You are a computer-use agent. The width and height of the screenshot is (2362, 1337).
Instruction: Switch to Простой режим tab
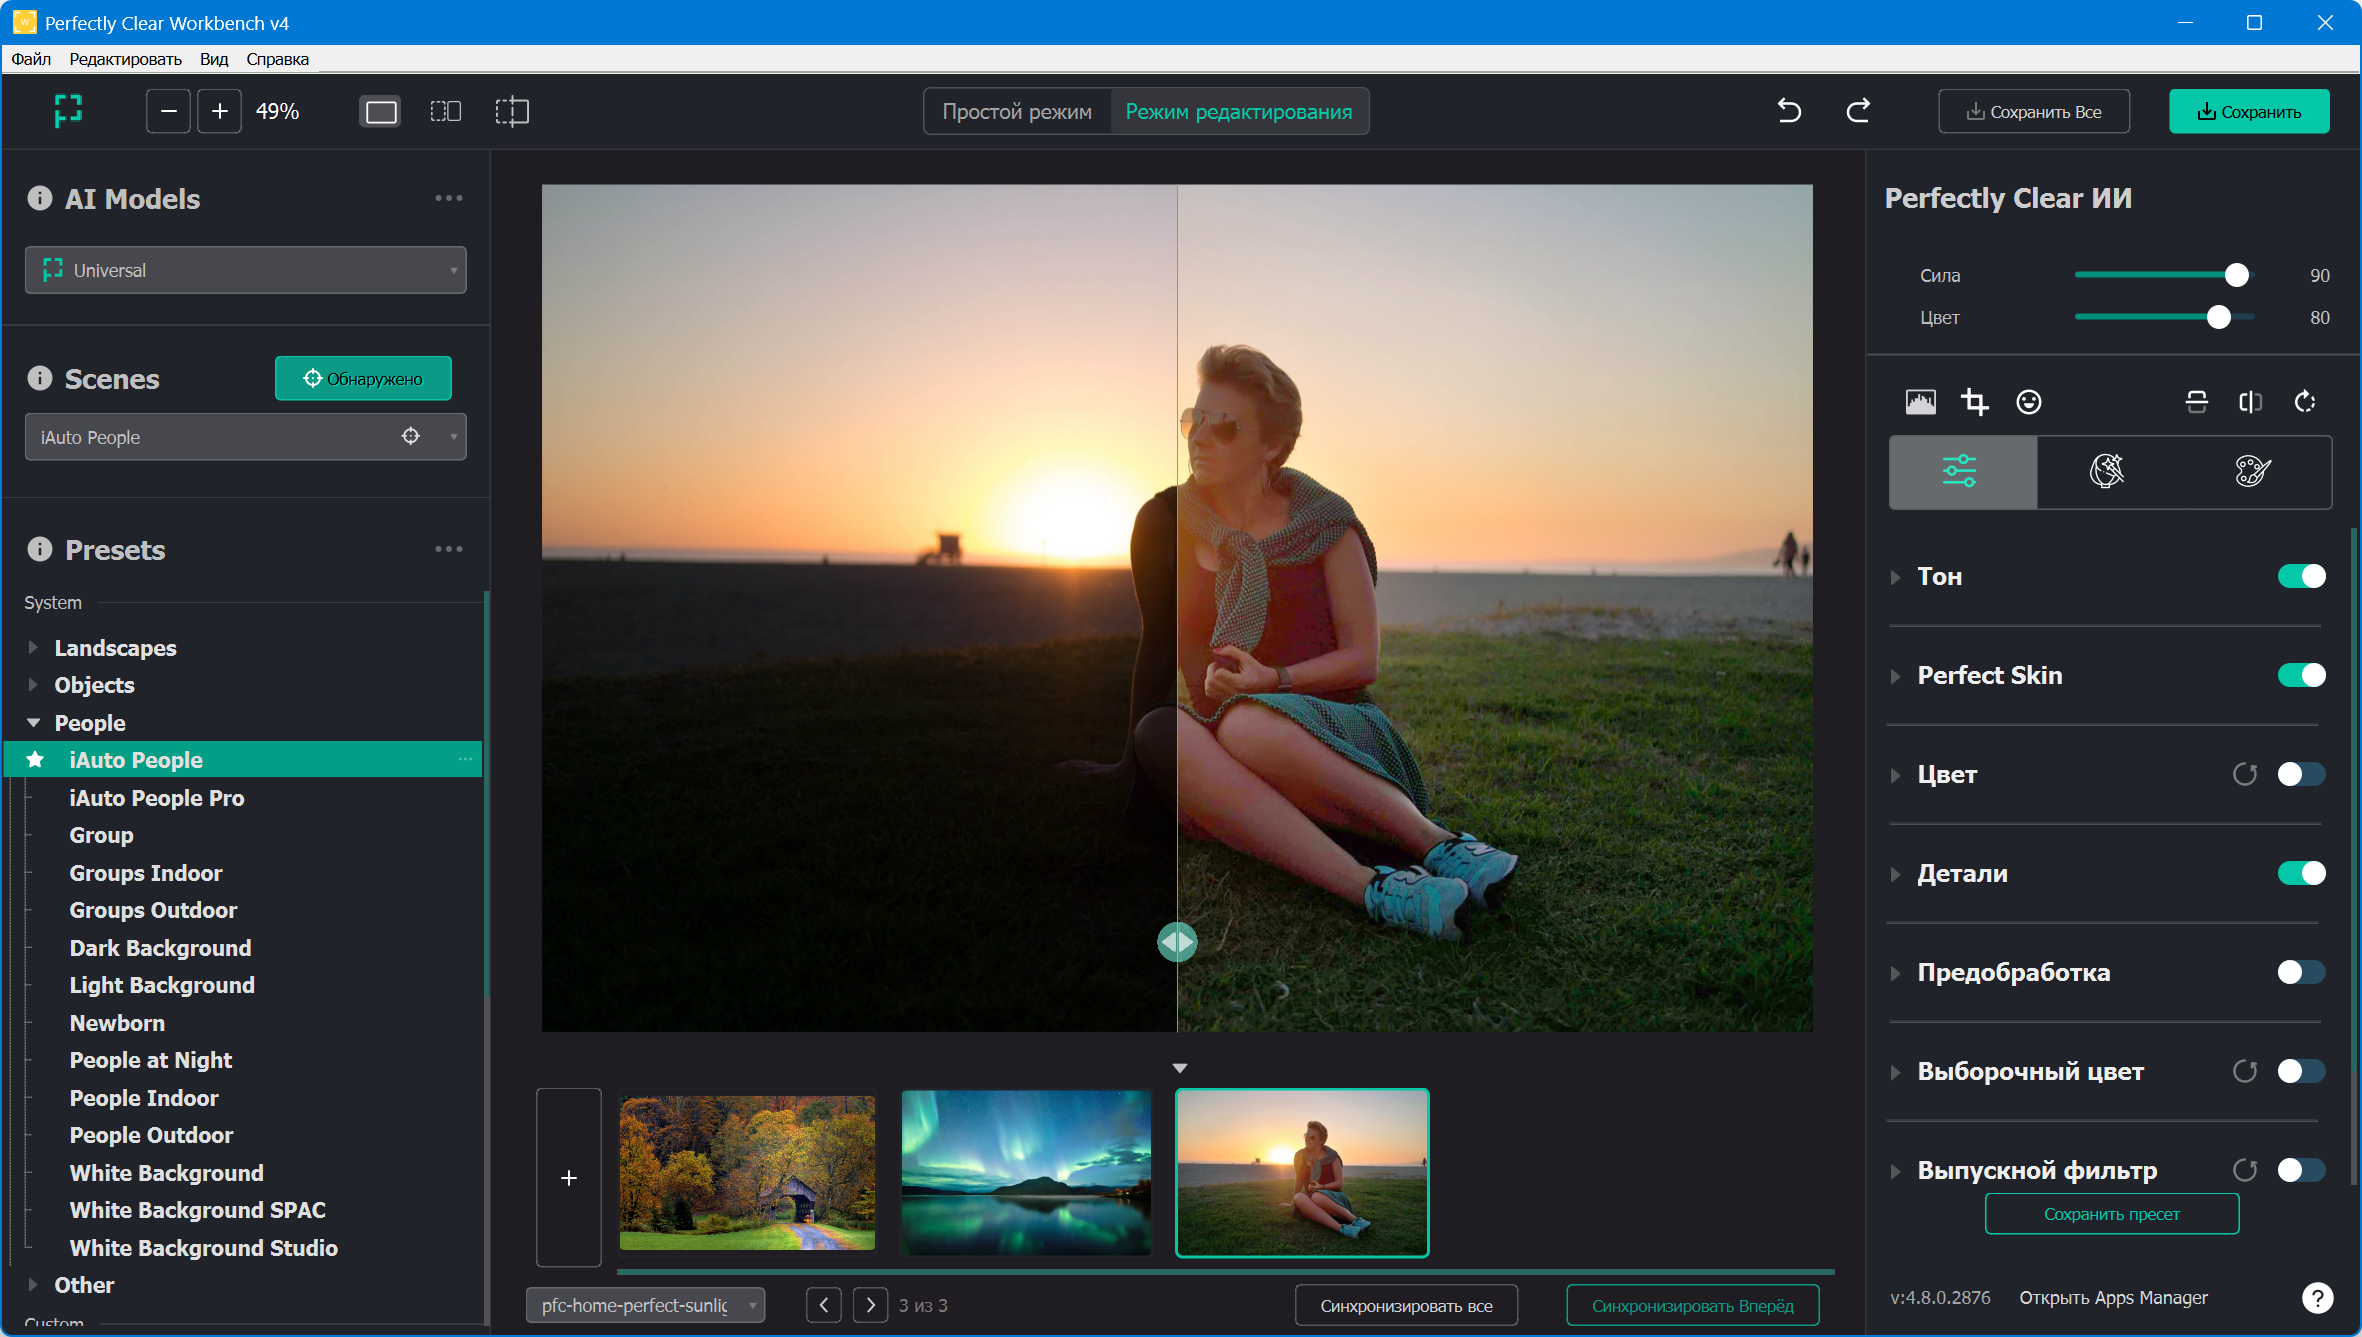click(x=1016, y=112)
